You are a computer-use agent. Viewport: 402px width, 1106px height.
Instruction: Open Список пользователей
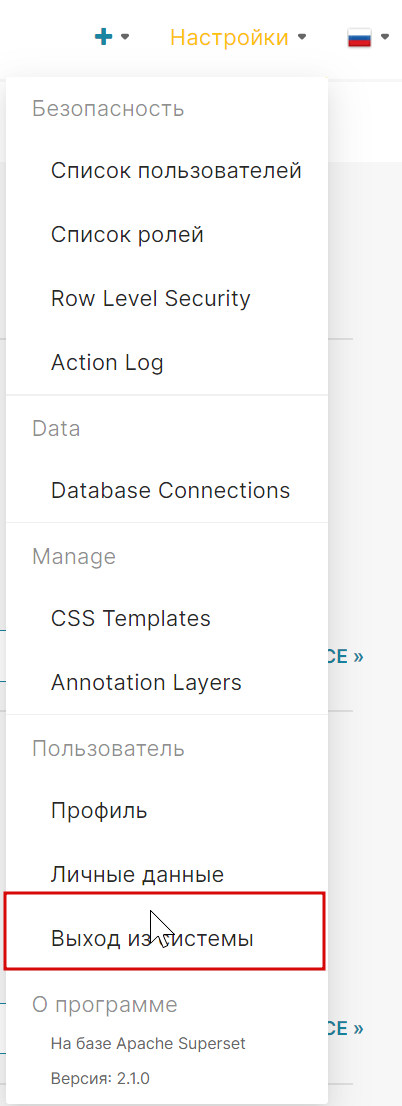pyautogui.click(x=167, y=171)
